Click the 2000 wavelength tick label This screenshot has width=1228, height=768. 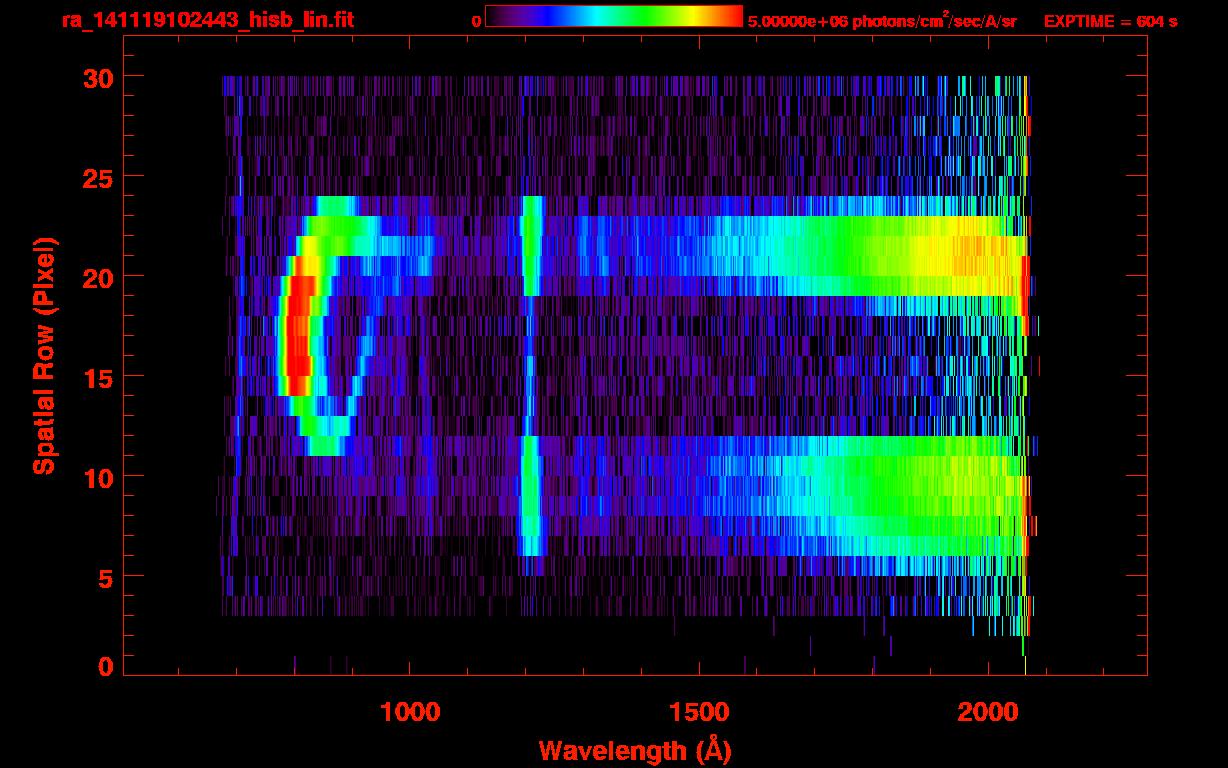(988, 712)
